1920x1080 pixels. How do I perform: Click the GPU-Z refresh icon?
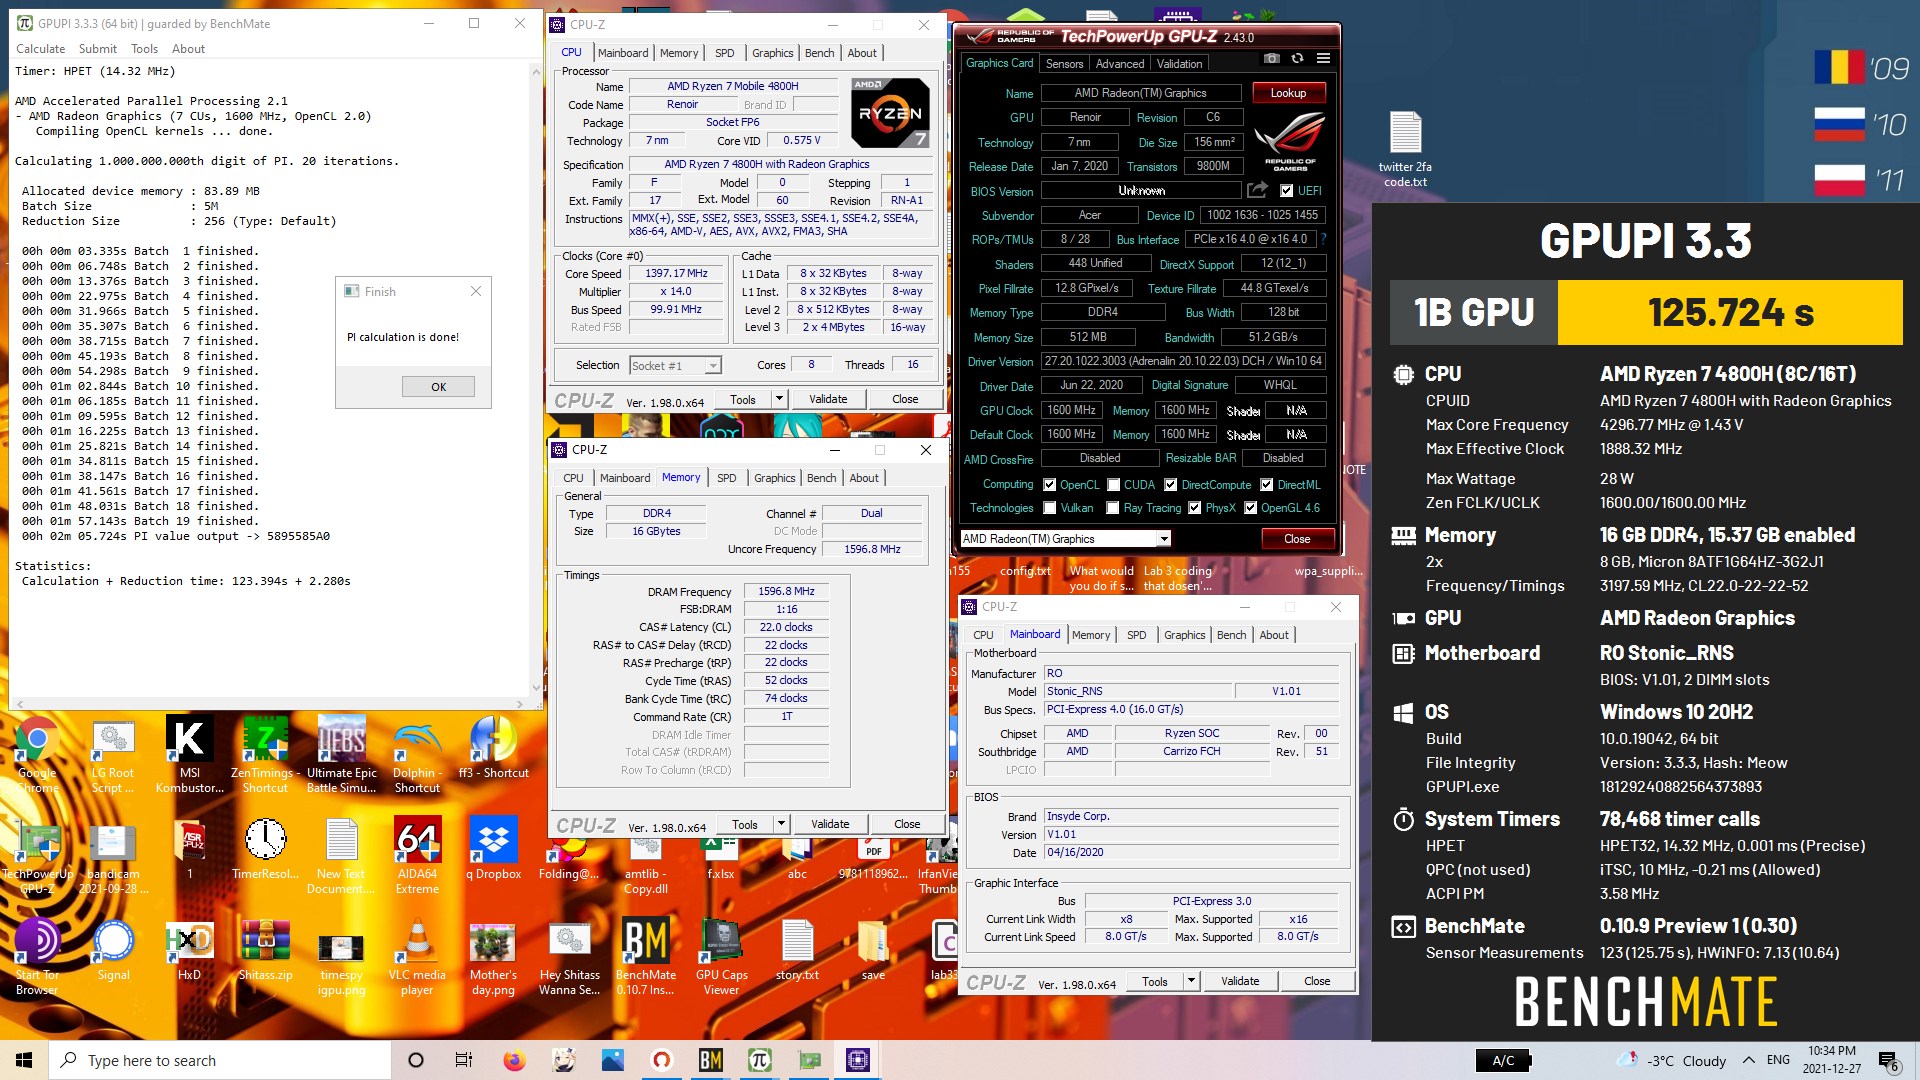[x=1297, y=59]
